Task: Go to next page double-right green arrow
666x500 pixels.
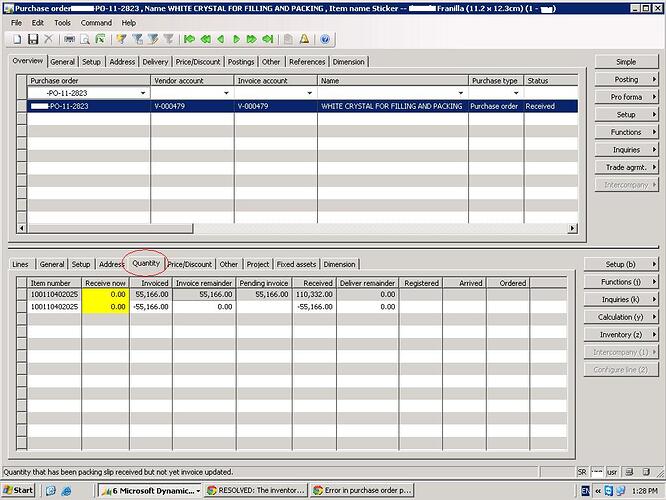Action: point(251,40)
